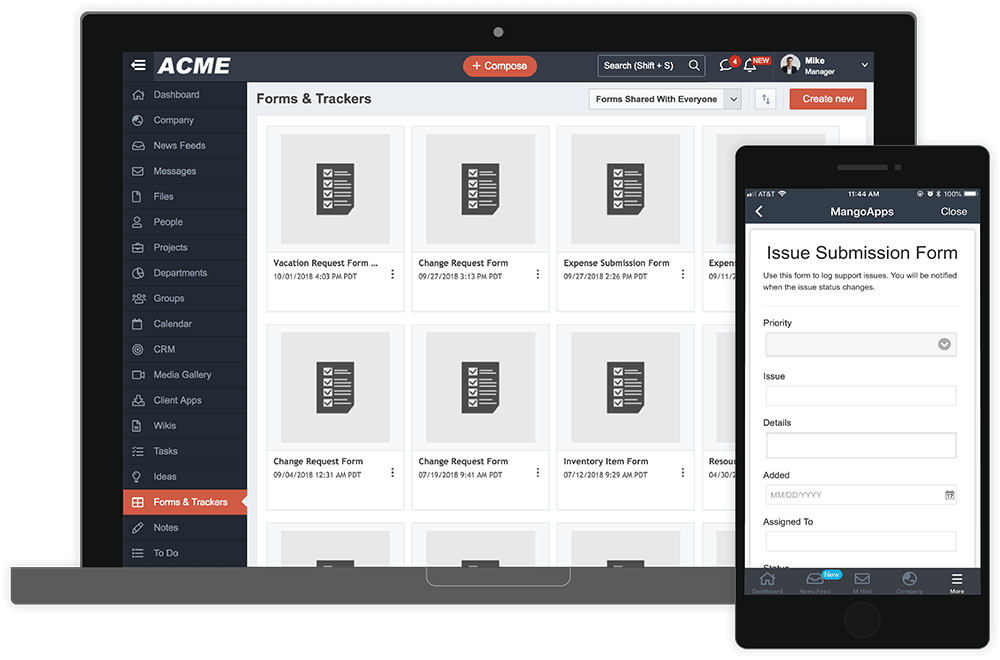
Task: Open the notifications bell icon
Action: point(750,66)
